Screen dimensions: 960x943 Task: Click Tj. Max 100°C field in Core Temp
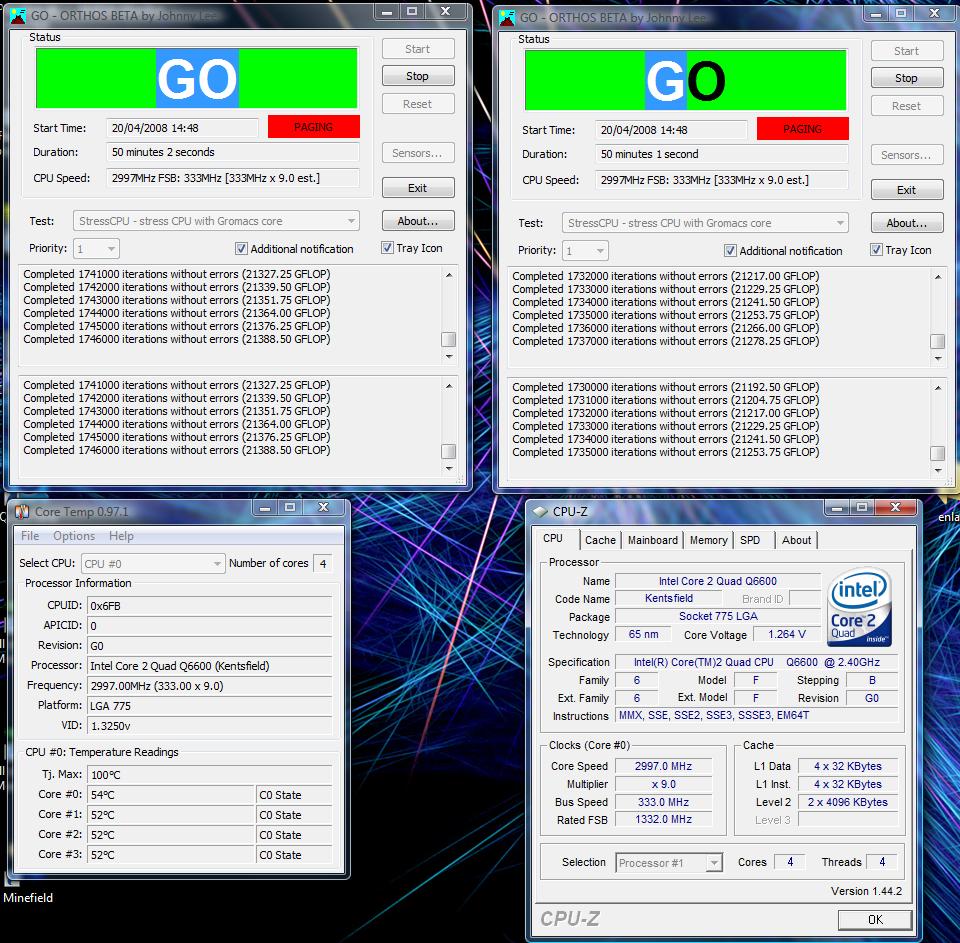click(209, 775)
